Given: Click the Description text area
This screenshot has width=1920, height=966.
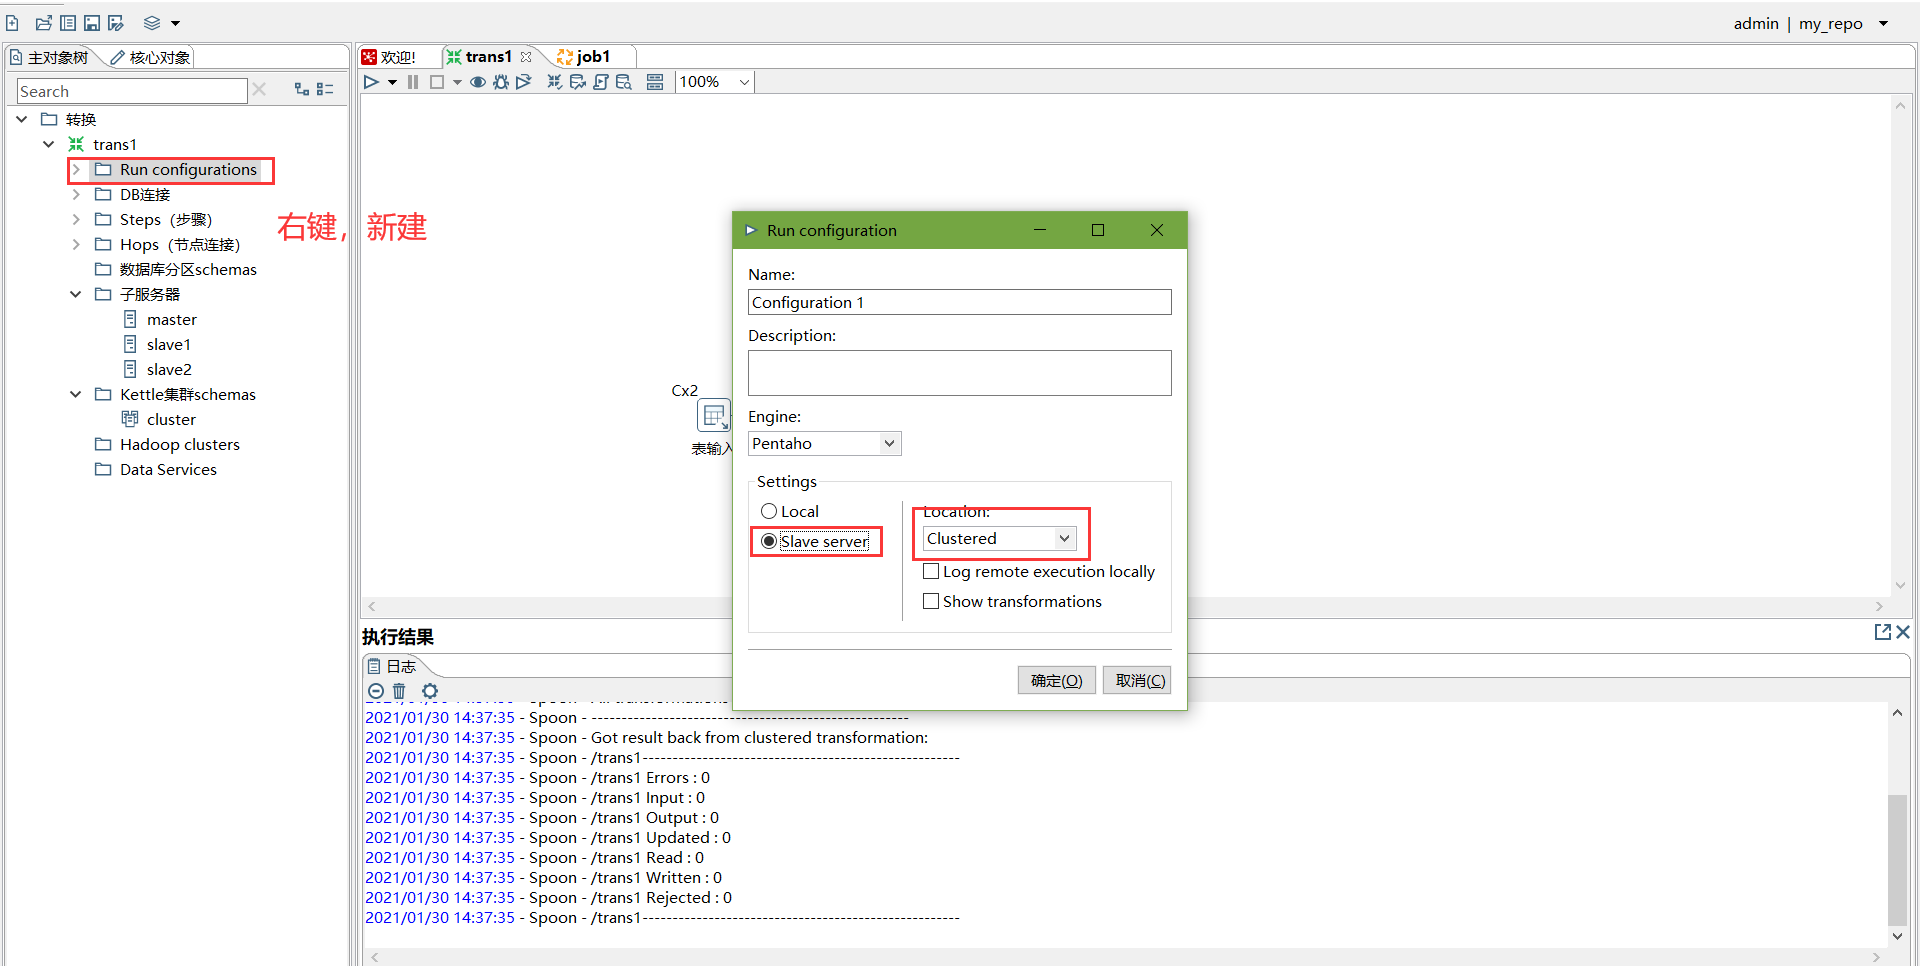Looking at the screenshot, I should (960, 373).
